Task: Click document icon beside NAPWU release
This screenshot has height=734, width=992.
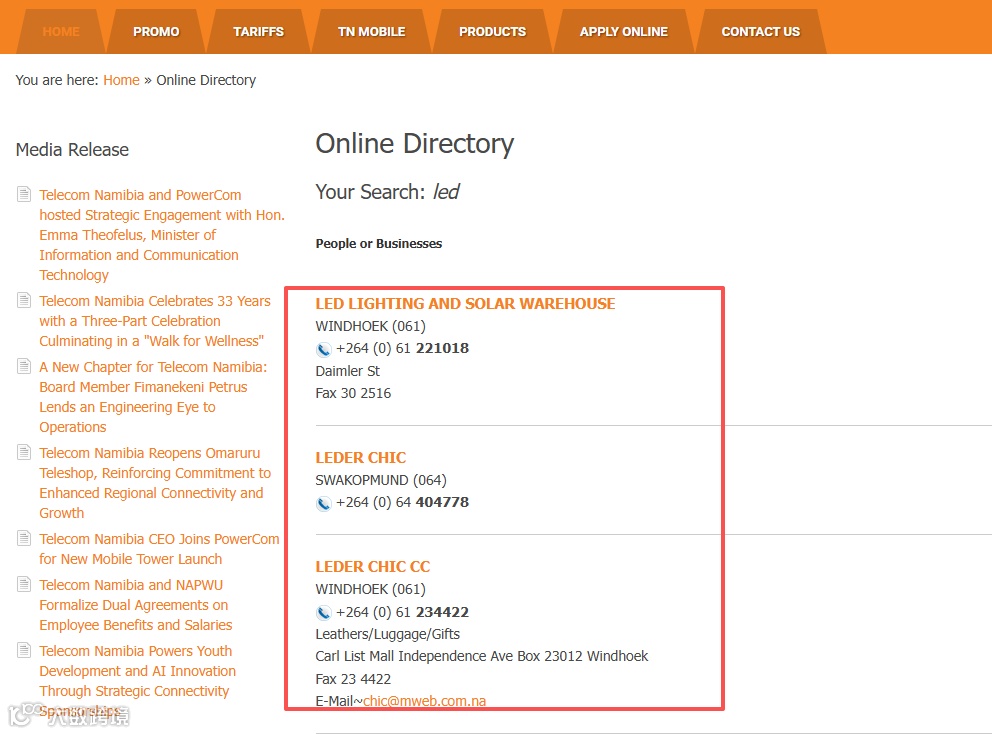Action: (24, 584)
